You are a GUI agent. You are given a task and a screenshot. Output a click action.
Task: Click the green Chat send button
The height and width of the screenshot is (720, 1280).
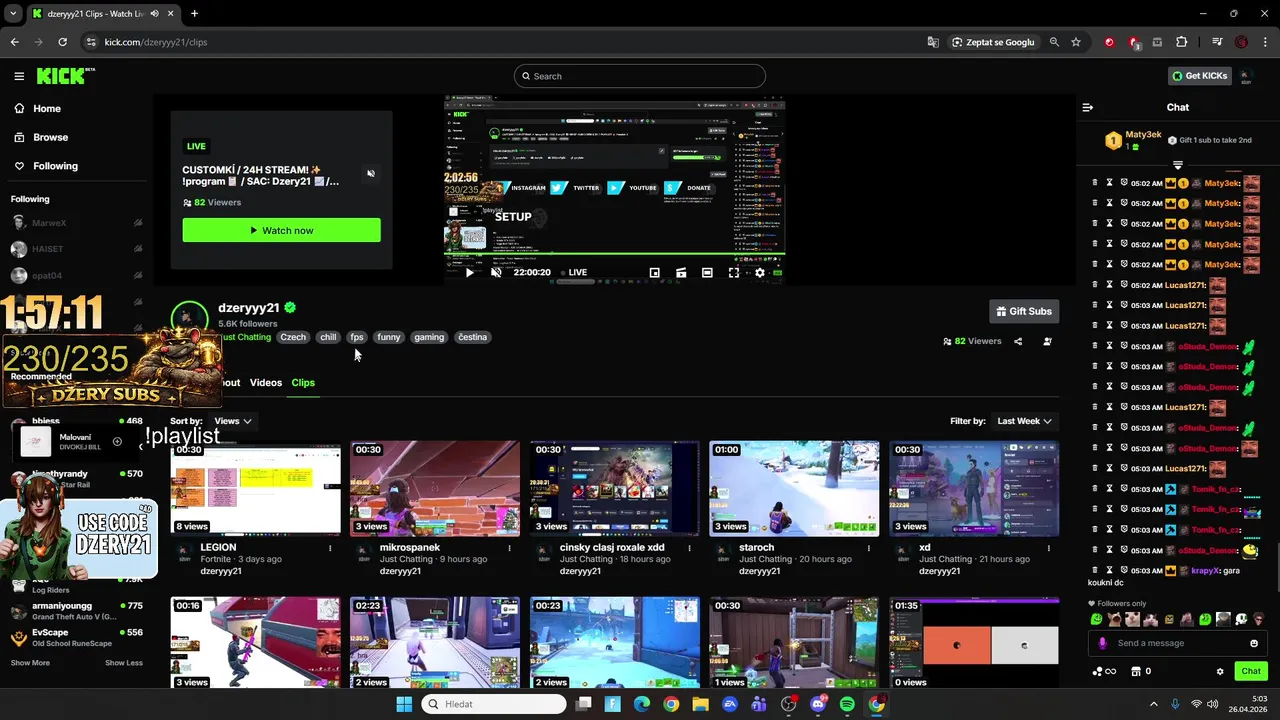1251,671
